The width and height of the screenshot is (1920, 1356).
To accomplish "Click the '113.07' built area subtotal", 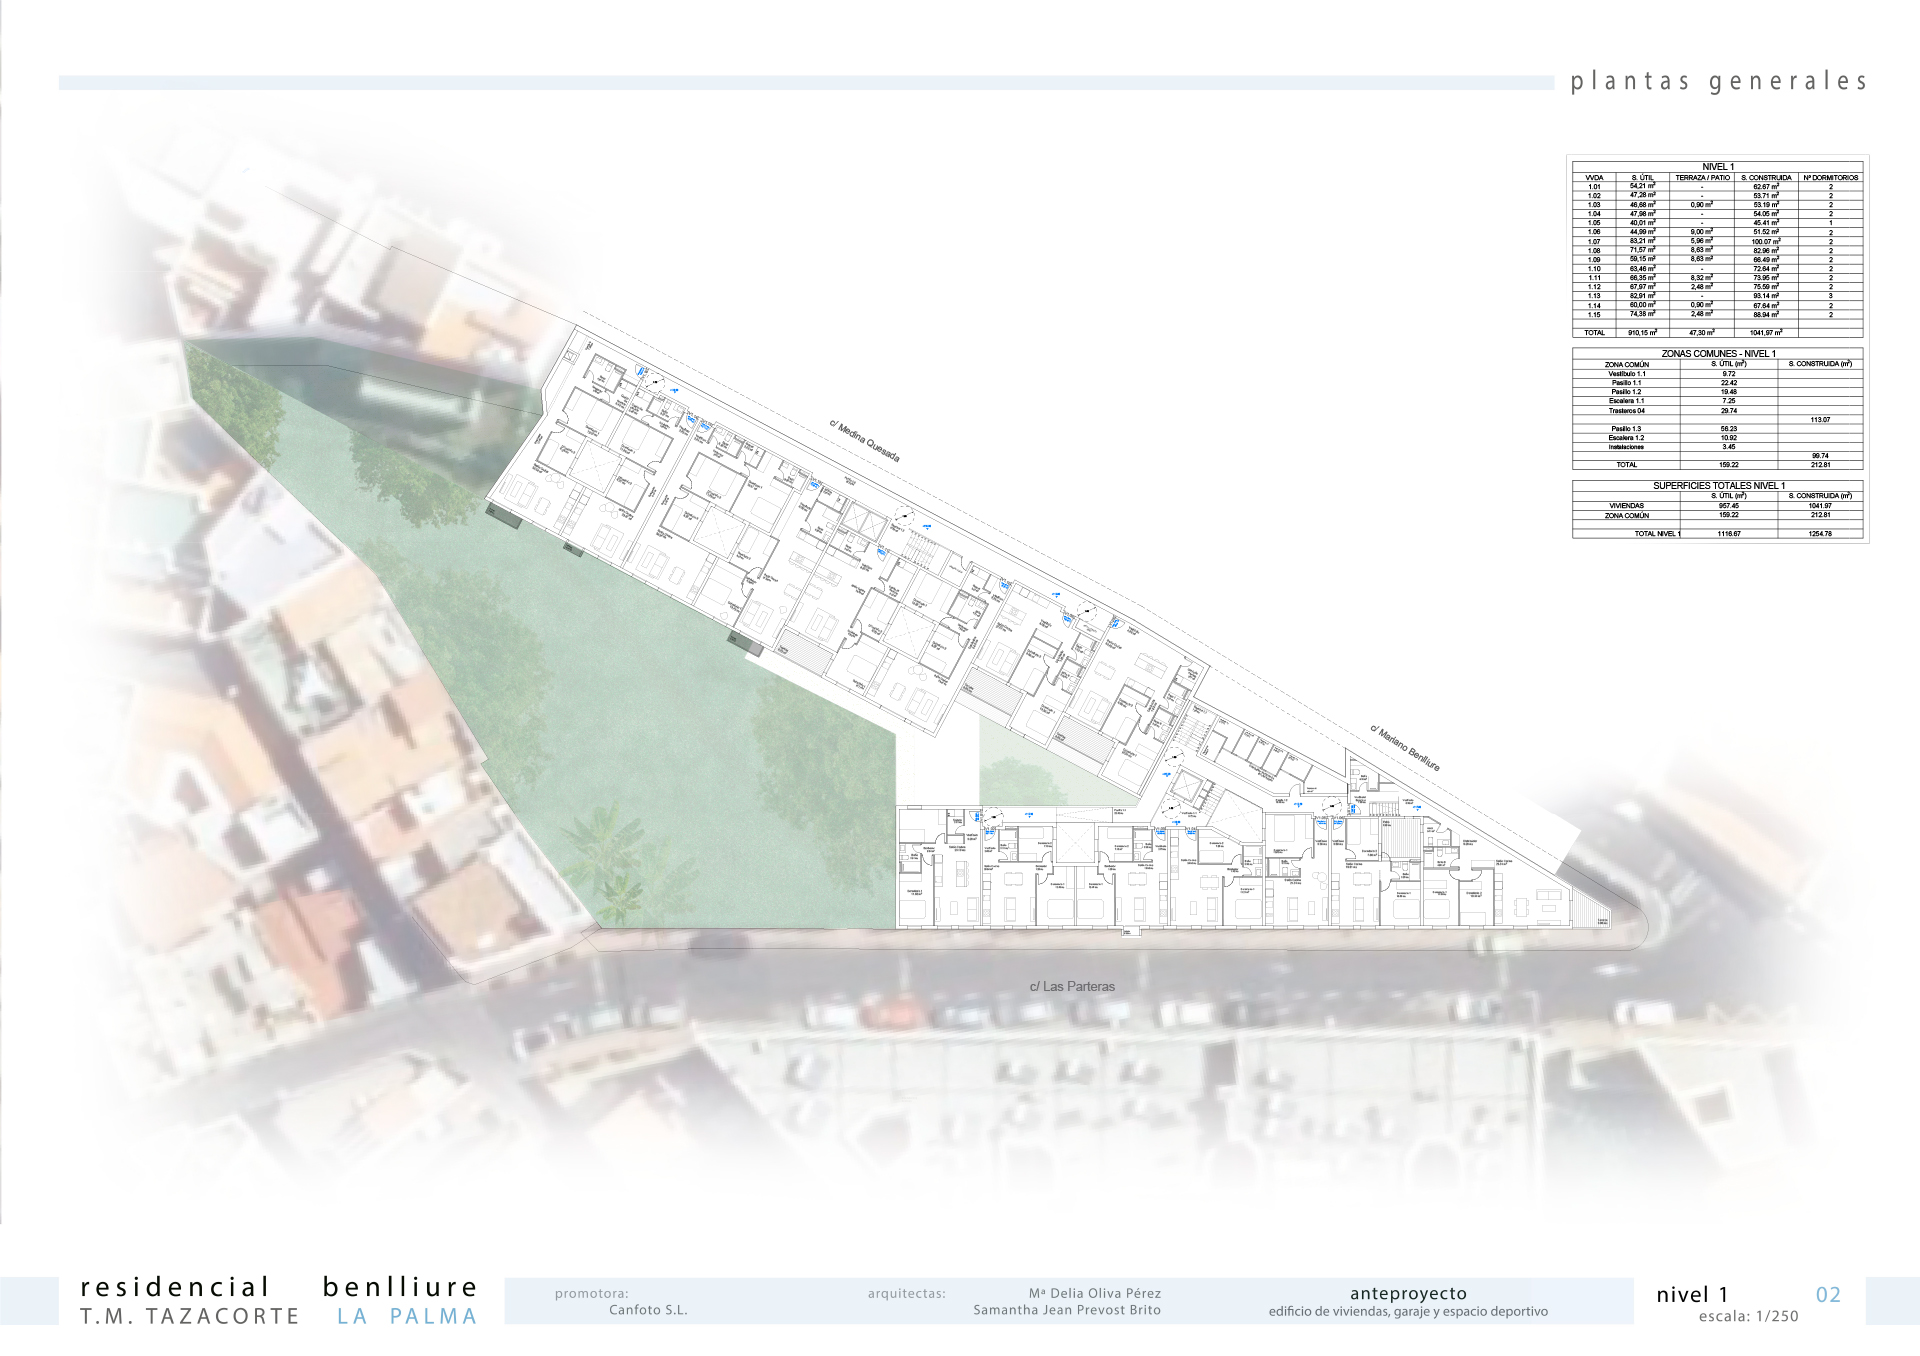I will tap(1820, 420).
